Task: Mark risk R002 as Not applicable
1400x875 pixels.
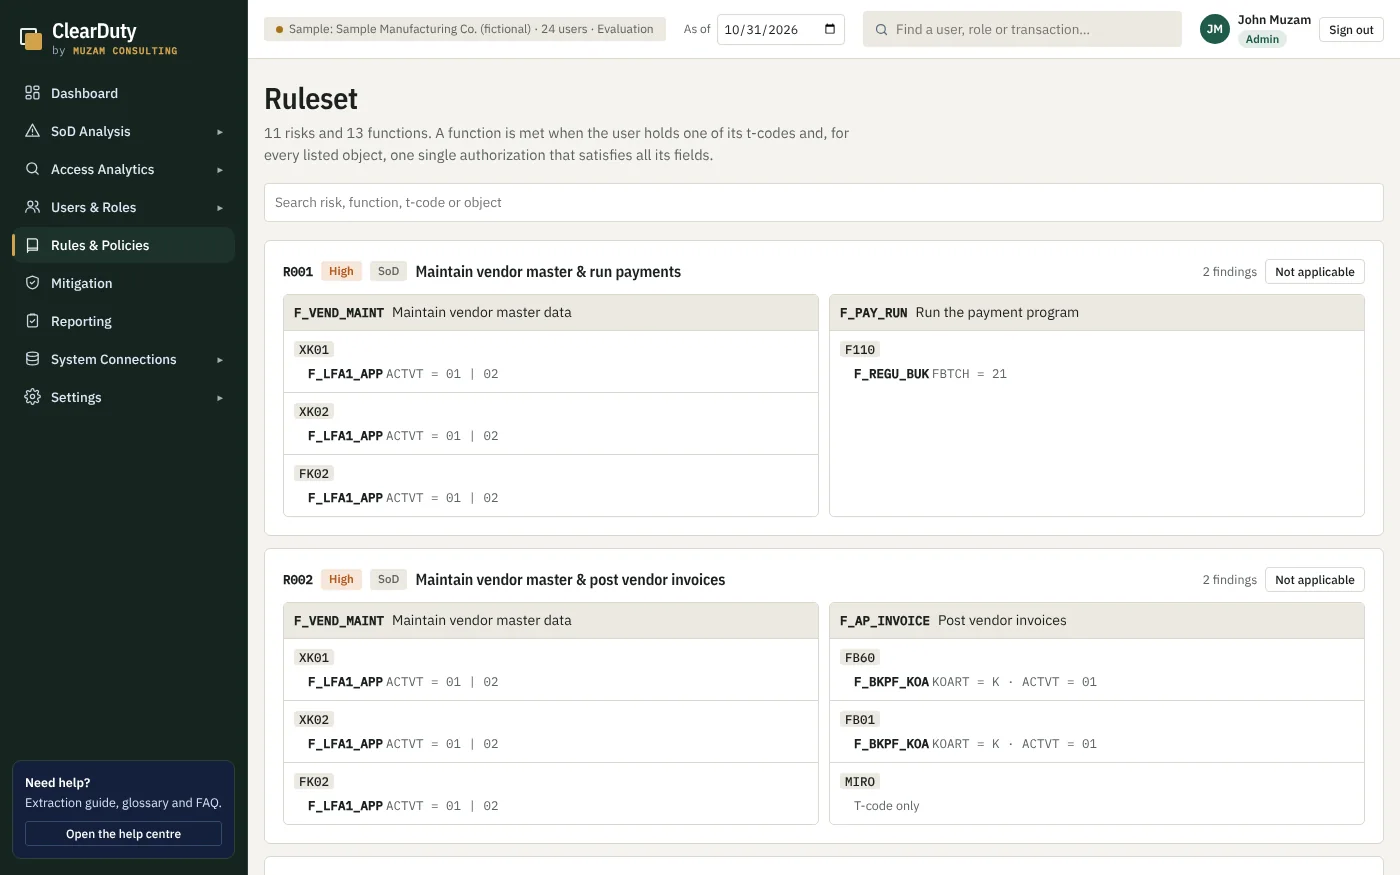Action: (1314, 580)
